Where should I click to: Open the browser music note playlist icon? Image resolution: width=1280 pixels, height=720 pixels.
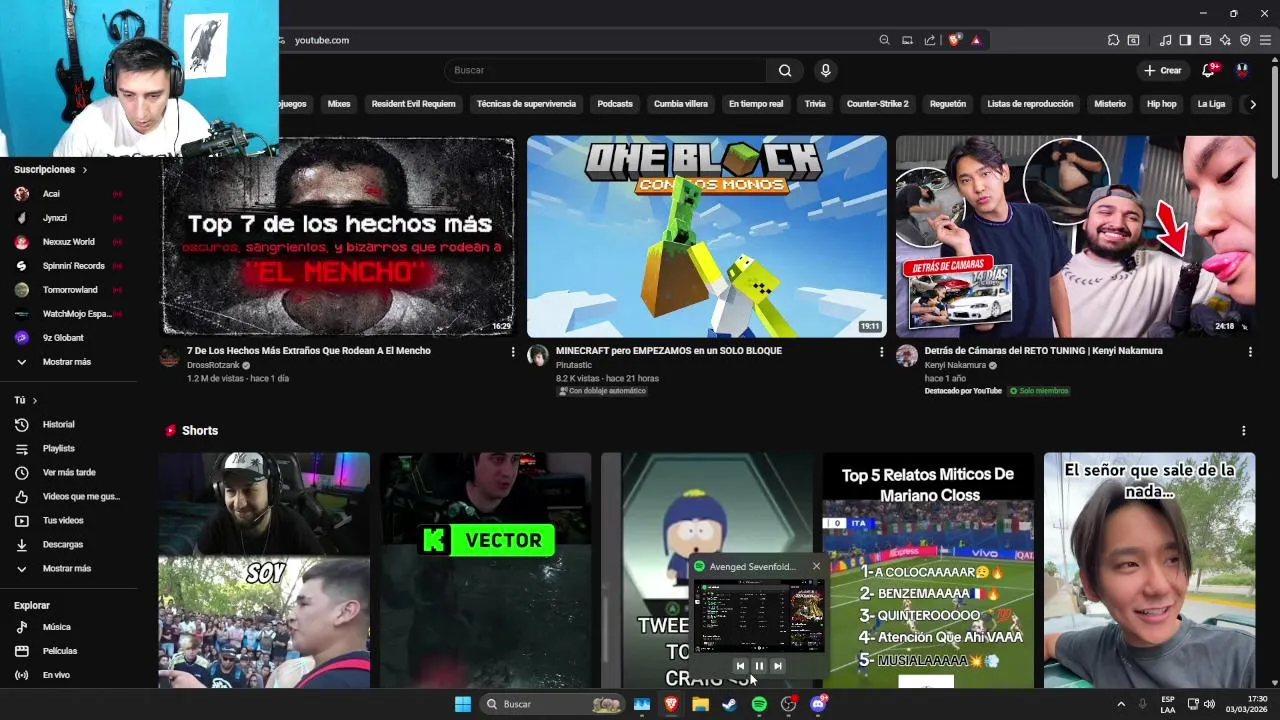[x=1166, y=40]
